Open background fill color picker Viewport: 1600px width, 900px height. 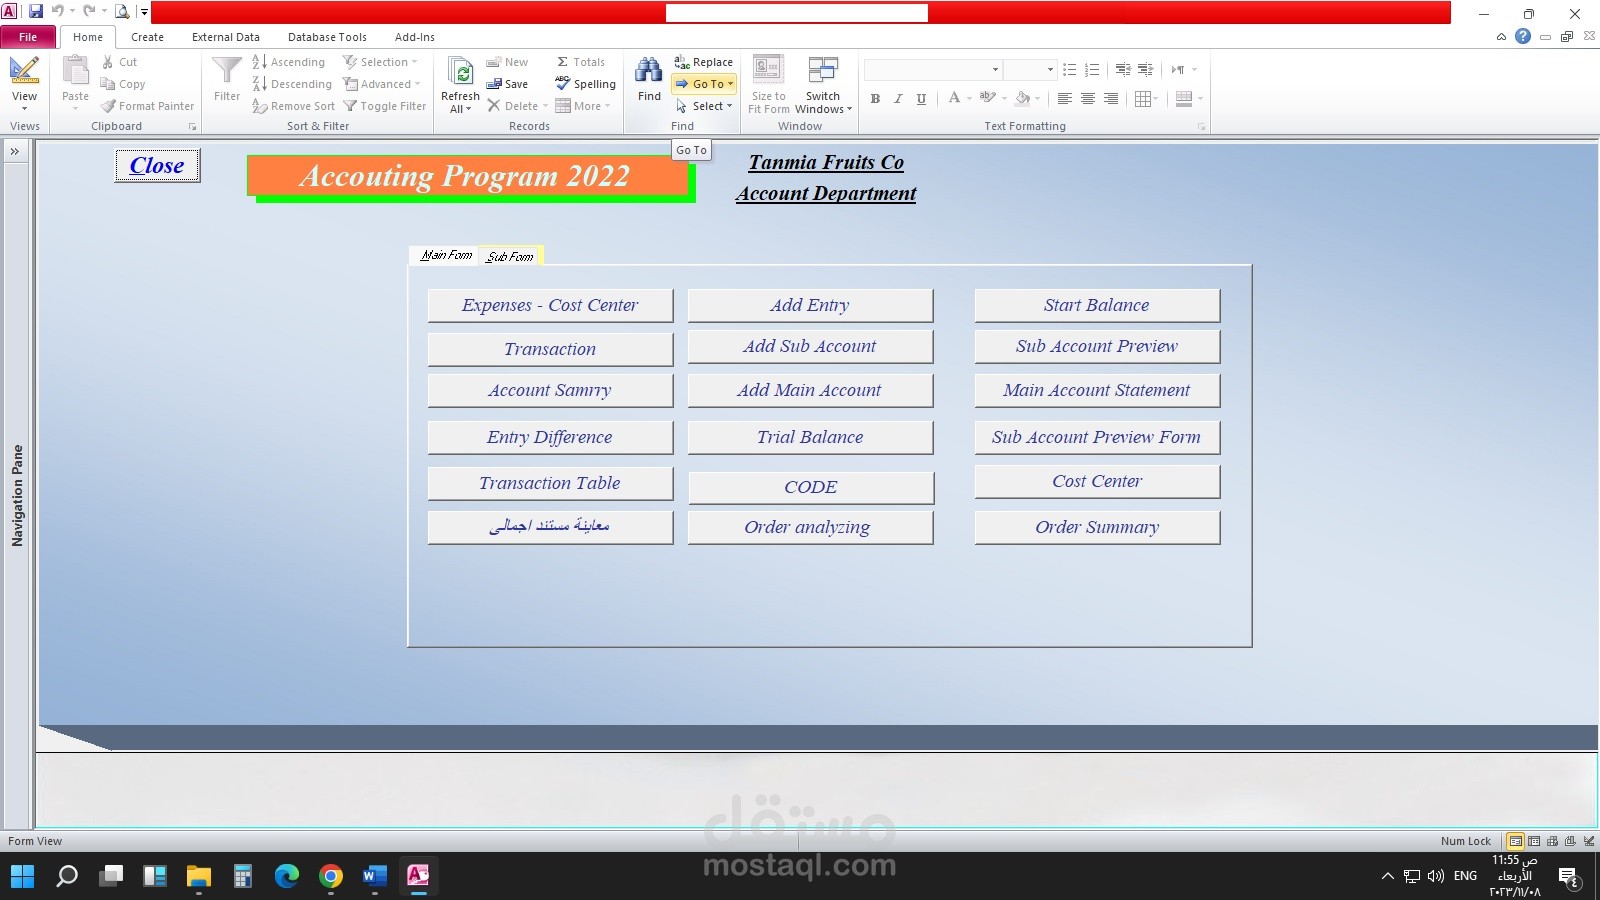click(x=1027, y=98)
